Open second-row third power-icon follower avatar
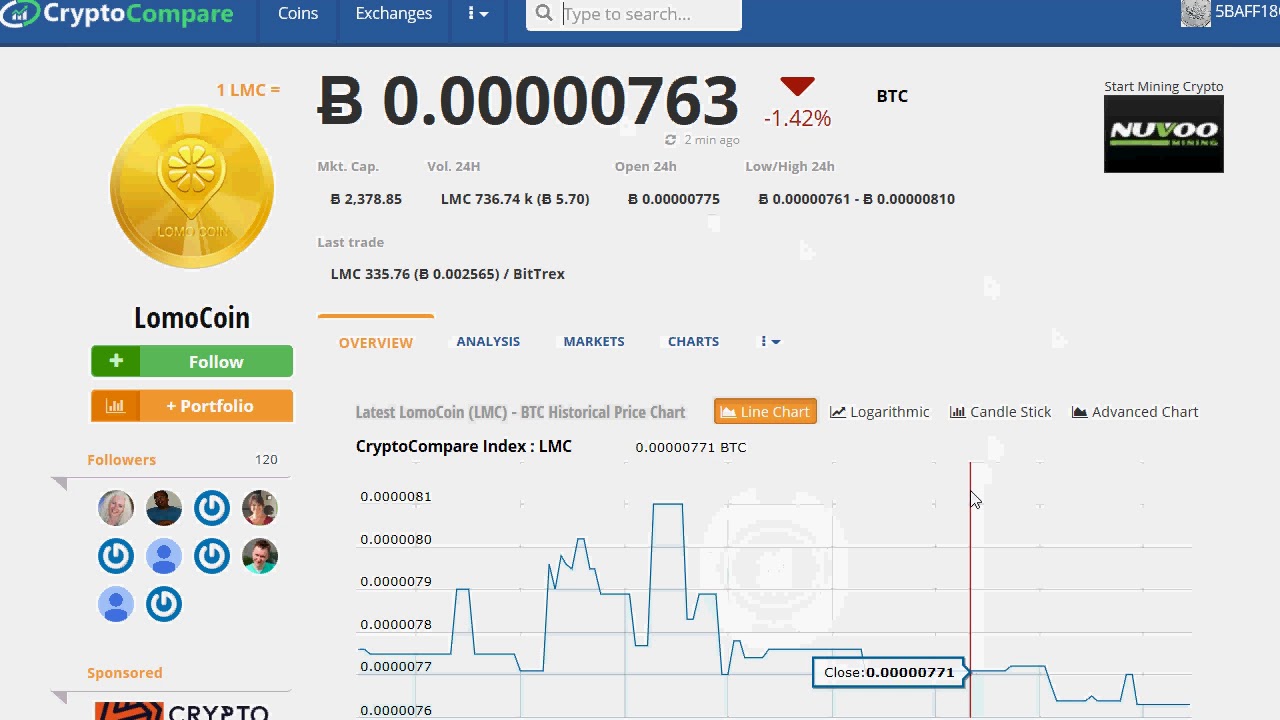1280x720 pixels. coord(212,556)
